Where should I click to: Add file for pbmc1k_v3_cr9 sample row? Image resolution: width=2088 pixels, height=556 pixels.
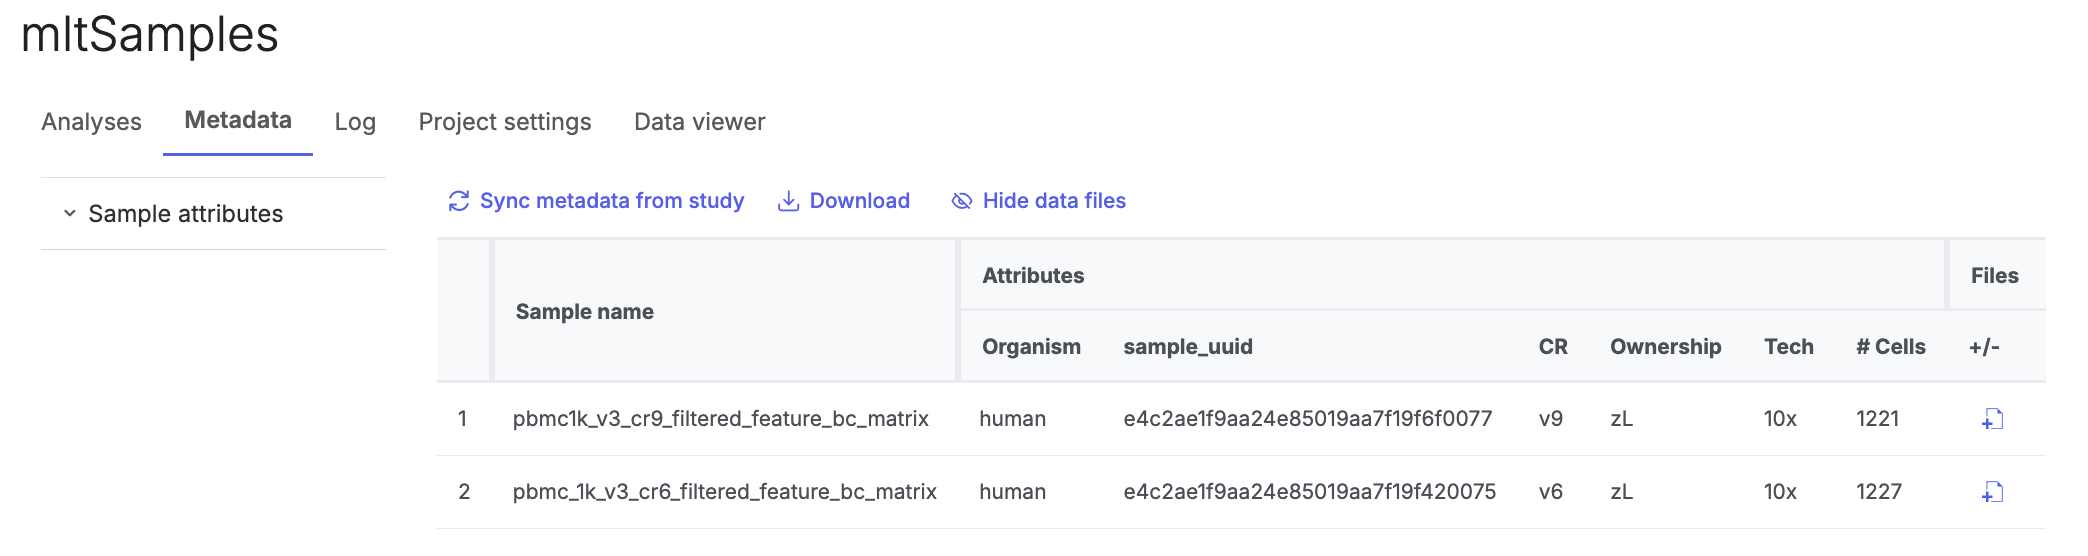coord(1992,419)
